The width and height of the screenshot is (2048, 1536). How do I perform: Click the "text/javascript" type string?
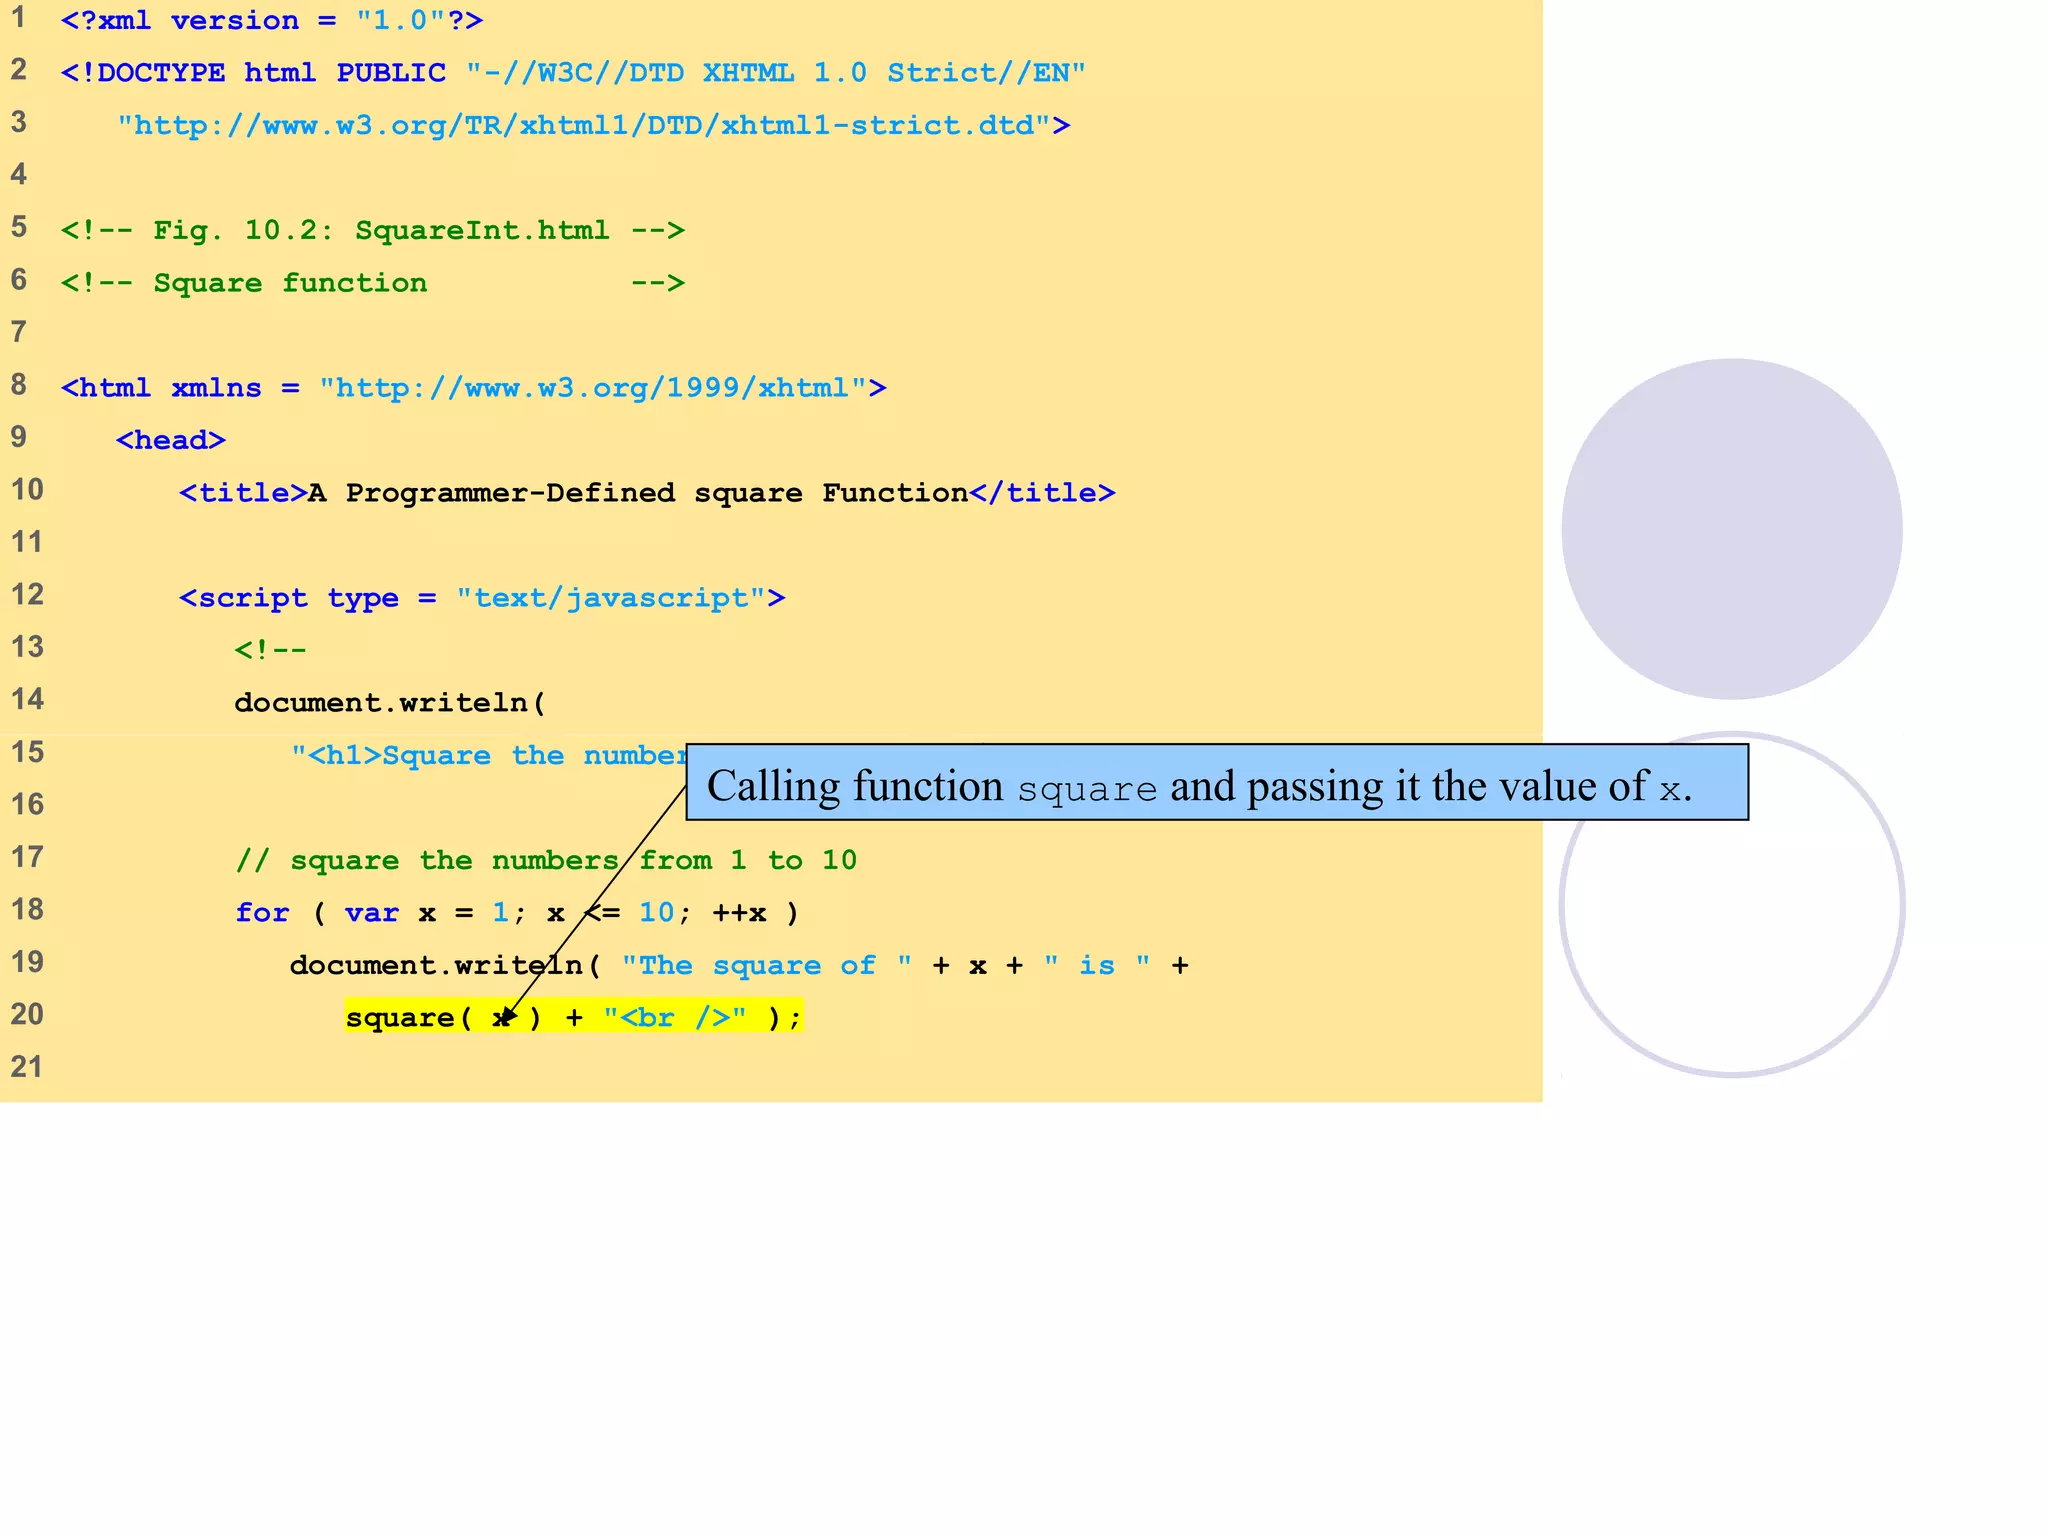611,598
